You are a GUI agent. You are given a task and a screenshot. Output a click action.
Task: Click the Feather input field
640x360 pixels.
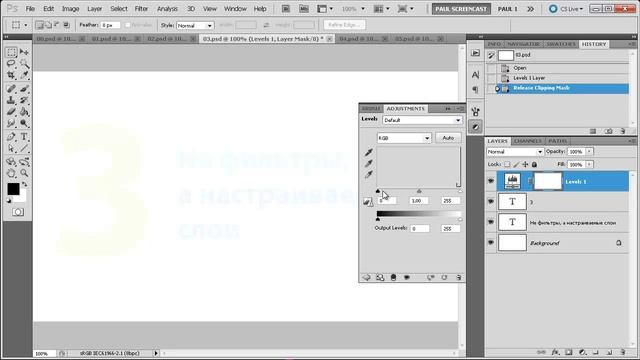tap(110, 25)
